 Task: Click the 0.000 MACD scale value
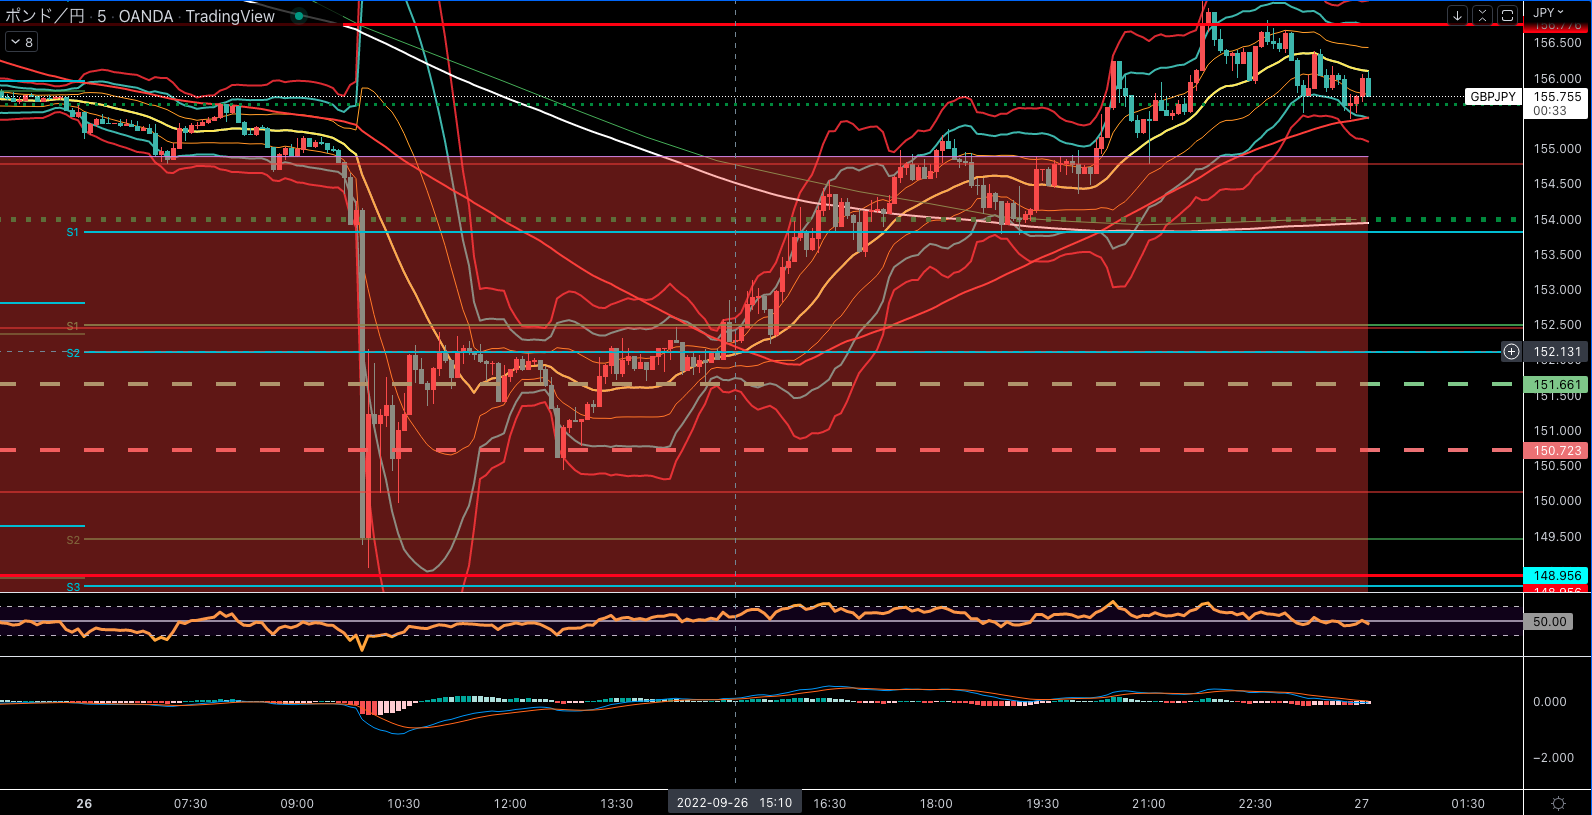click(1549, 702)
